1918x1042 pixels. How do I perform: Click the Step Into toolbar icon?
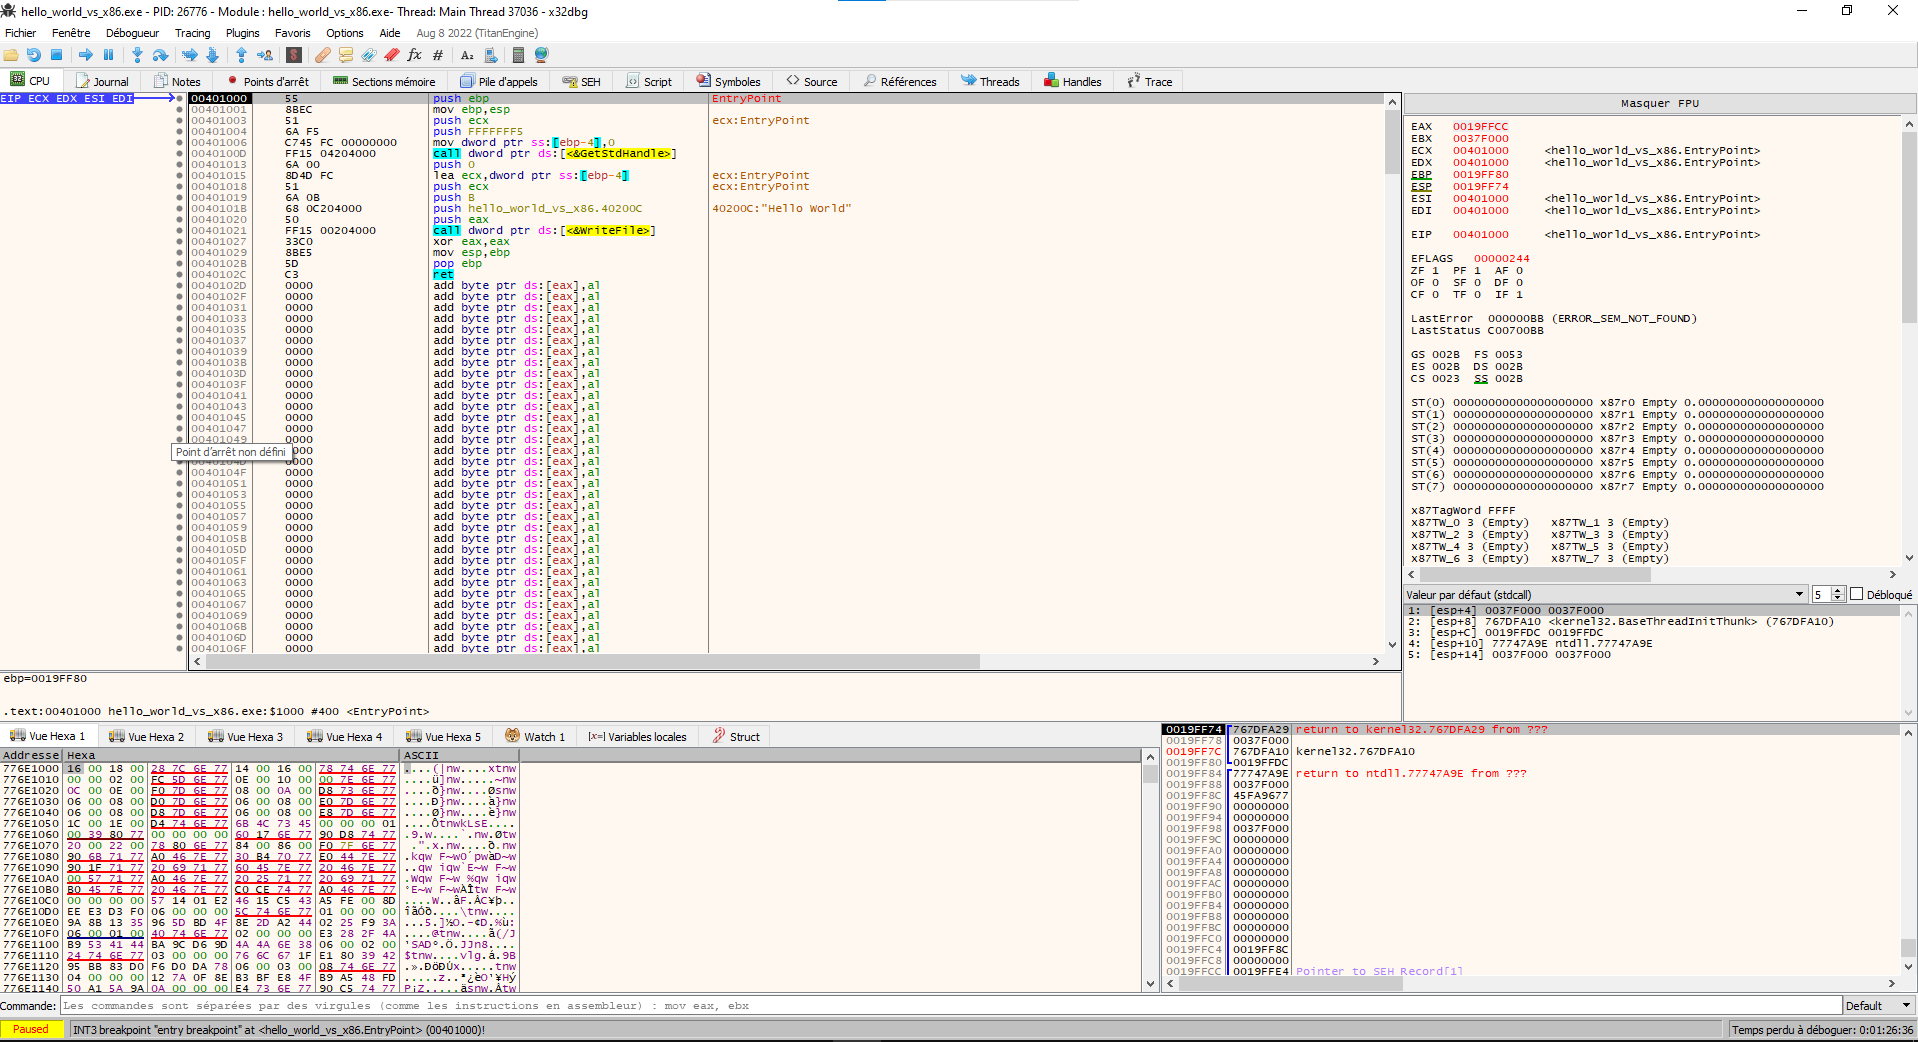point(137,55)
